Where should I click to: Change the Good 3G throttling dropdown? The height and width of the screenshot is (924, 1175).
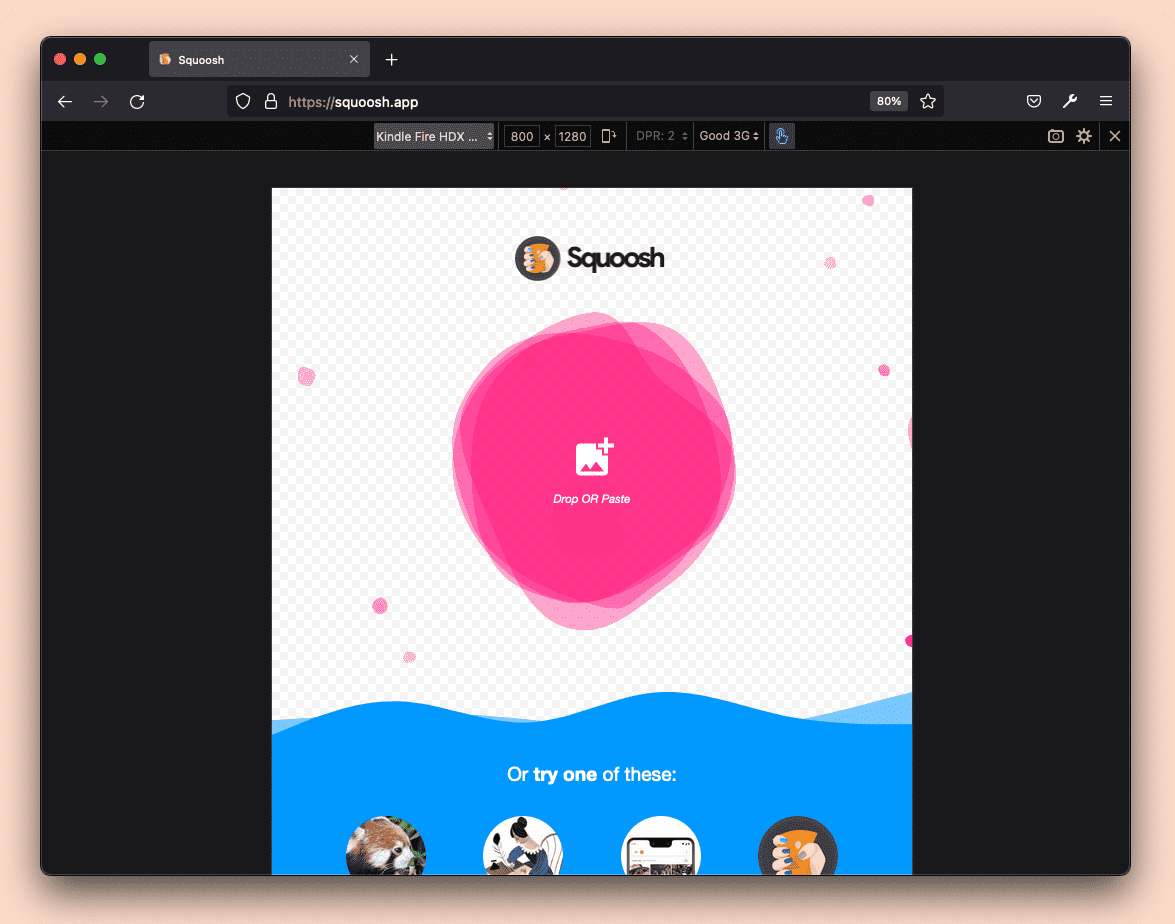728,136
